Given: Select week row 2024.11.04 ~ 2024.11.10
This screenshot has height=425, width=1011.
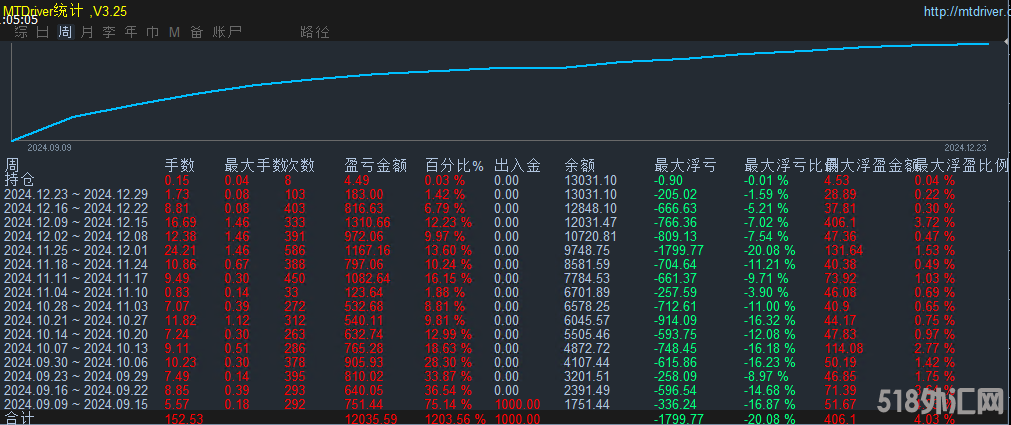Looking at the screenshot, I should 76,292.
